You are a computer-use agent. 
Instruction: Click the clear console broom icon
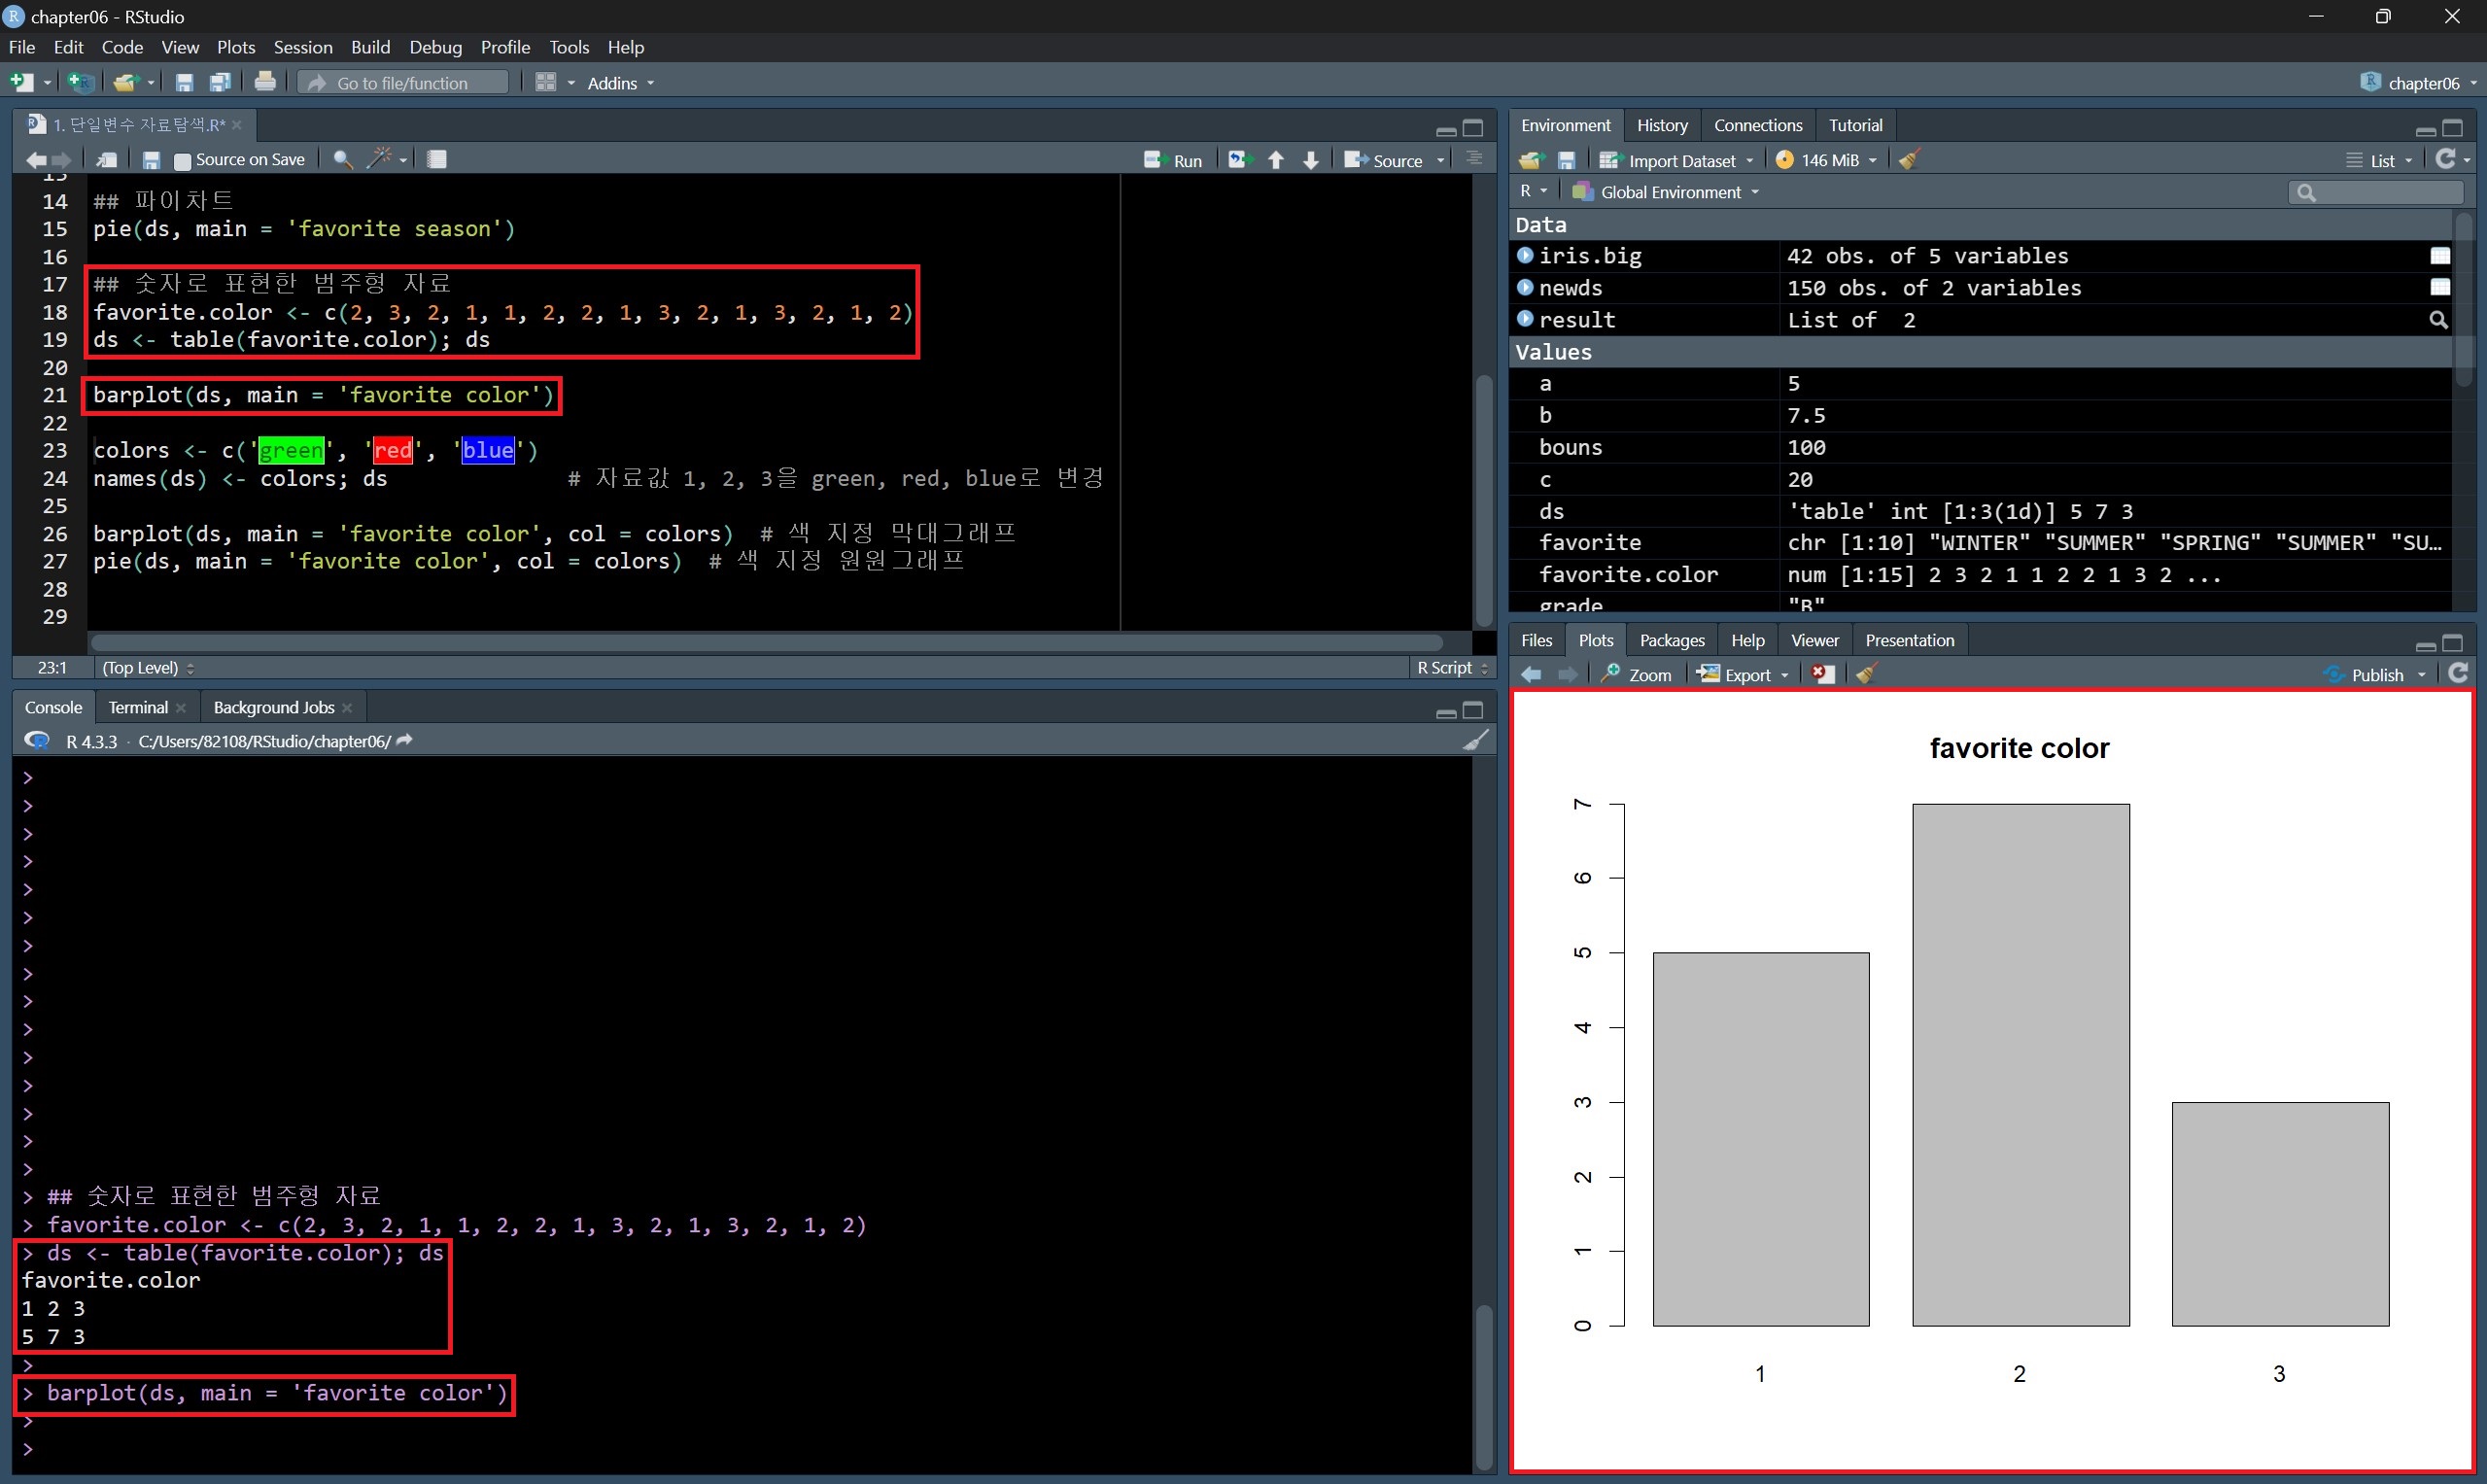pos(1476,741)
